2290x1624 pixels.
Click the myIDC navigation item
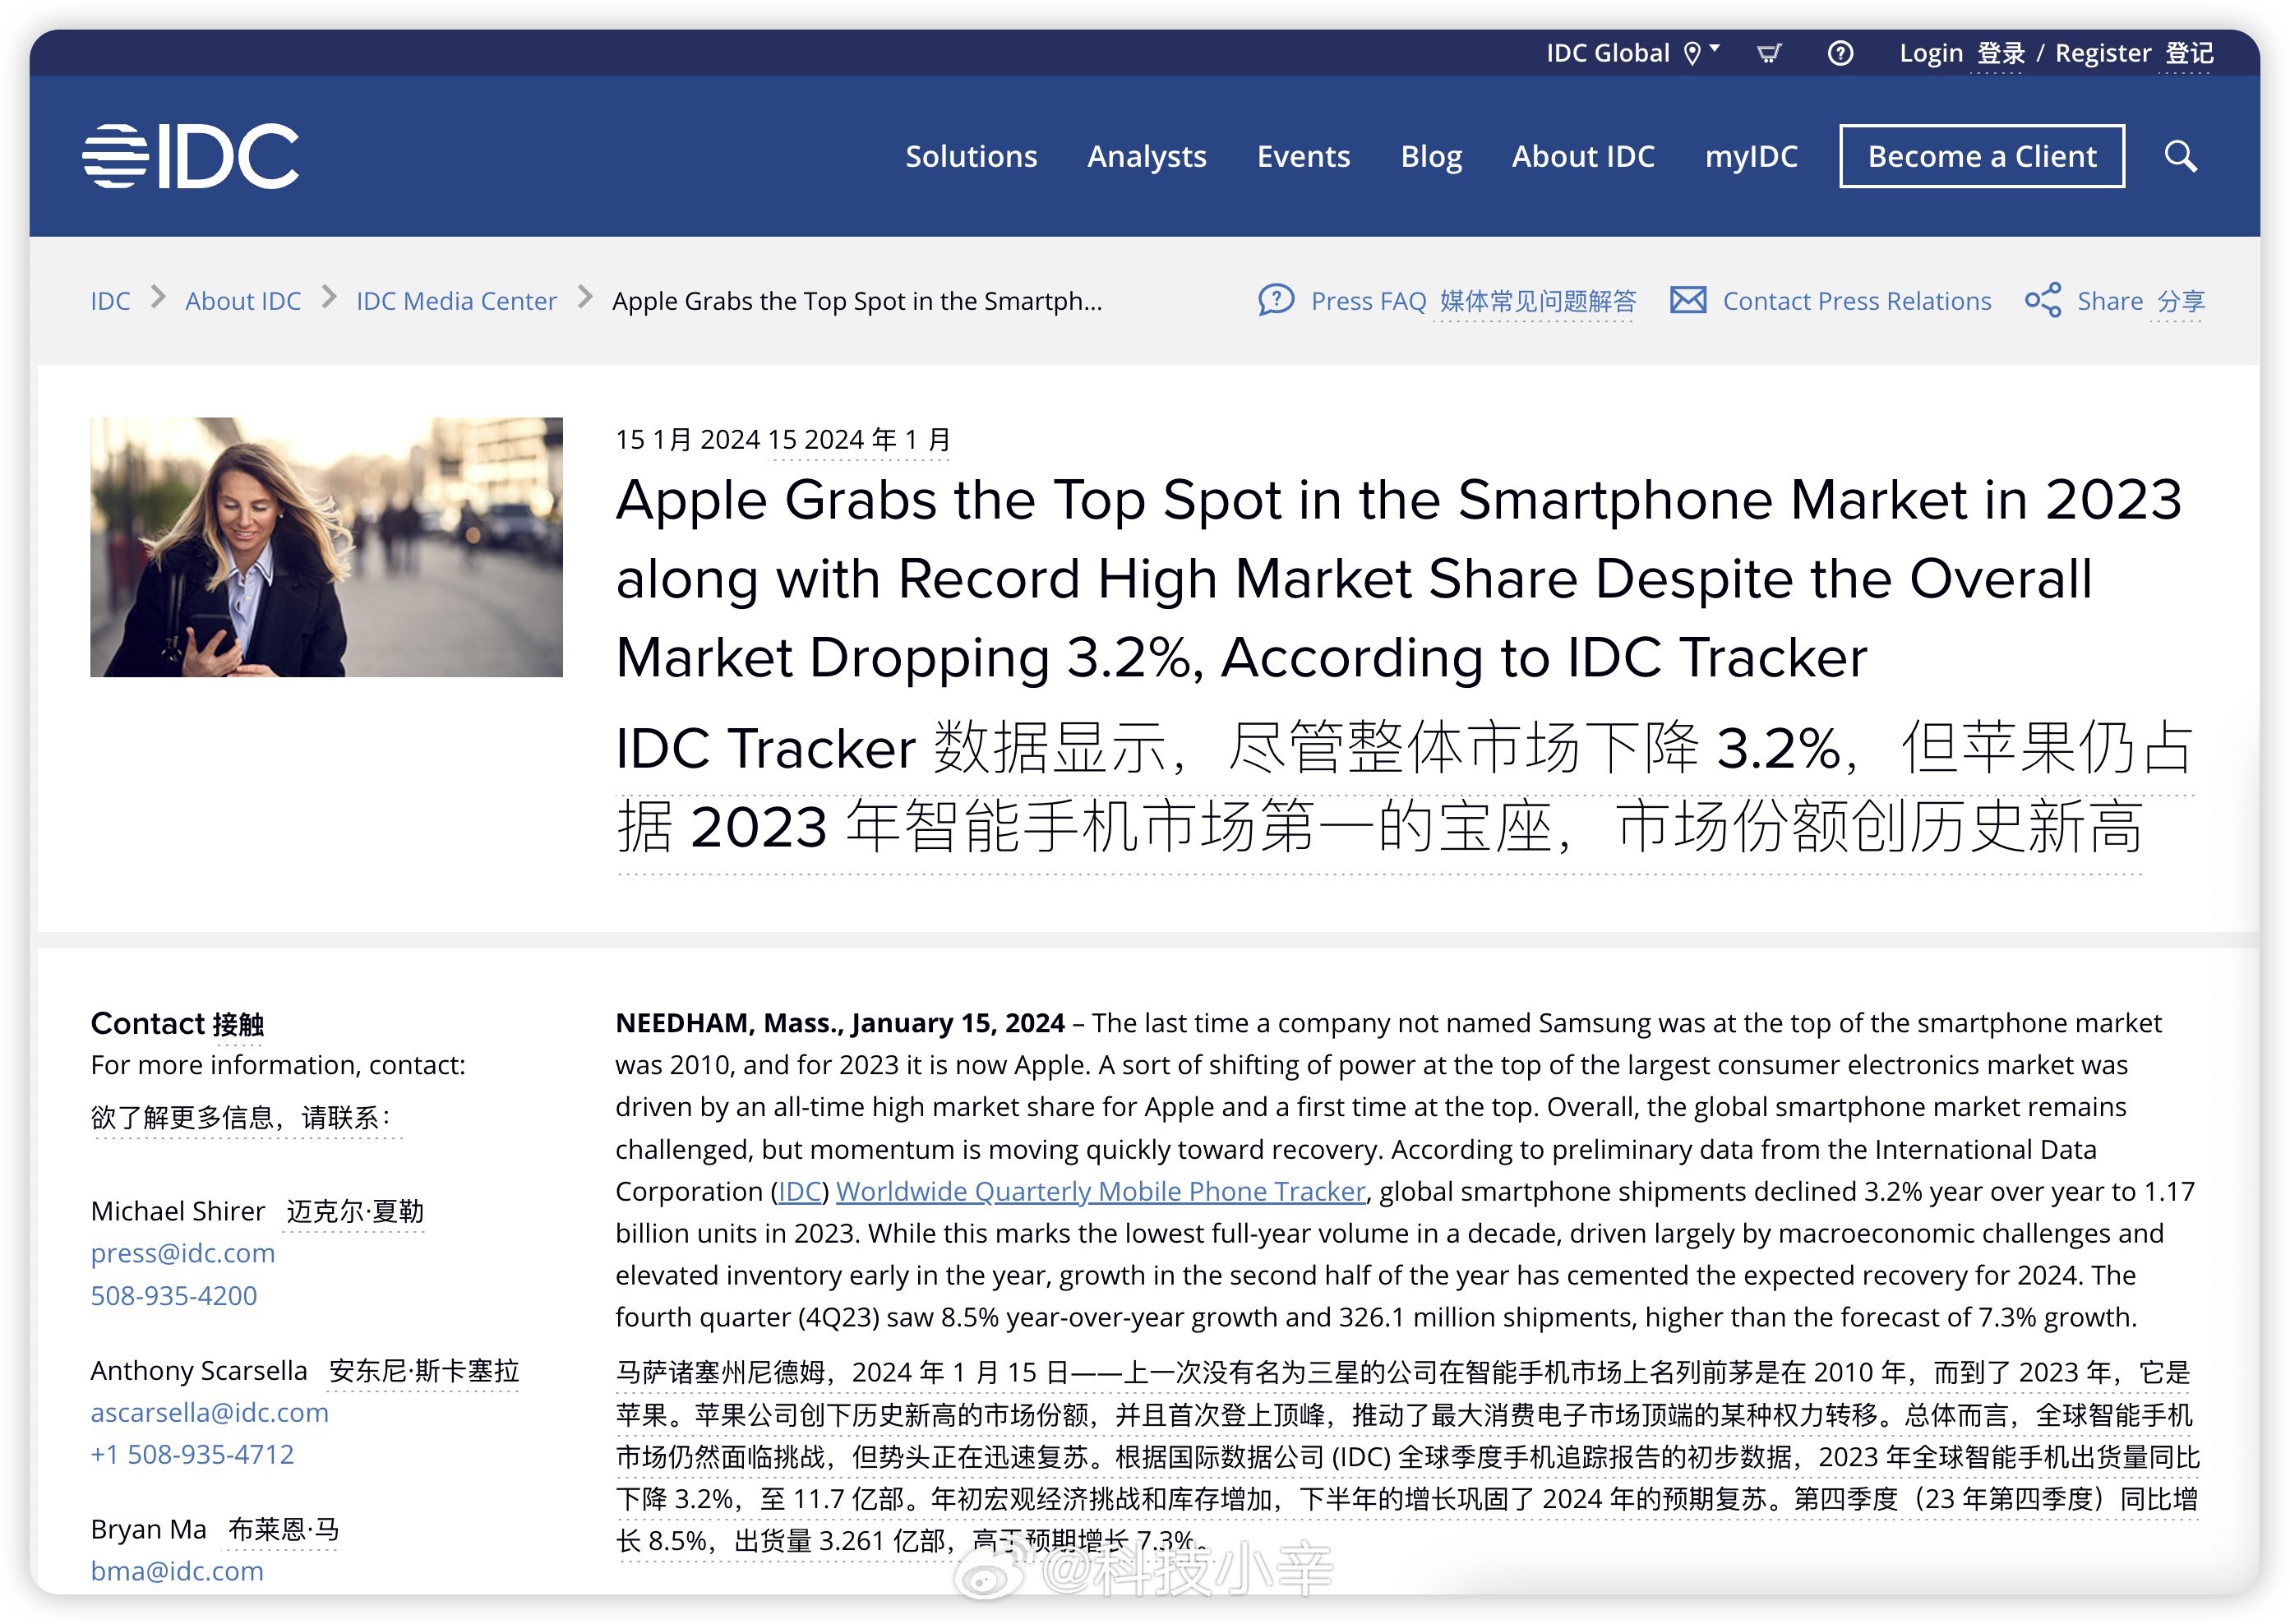point(1751,158)
